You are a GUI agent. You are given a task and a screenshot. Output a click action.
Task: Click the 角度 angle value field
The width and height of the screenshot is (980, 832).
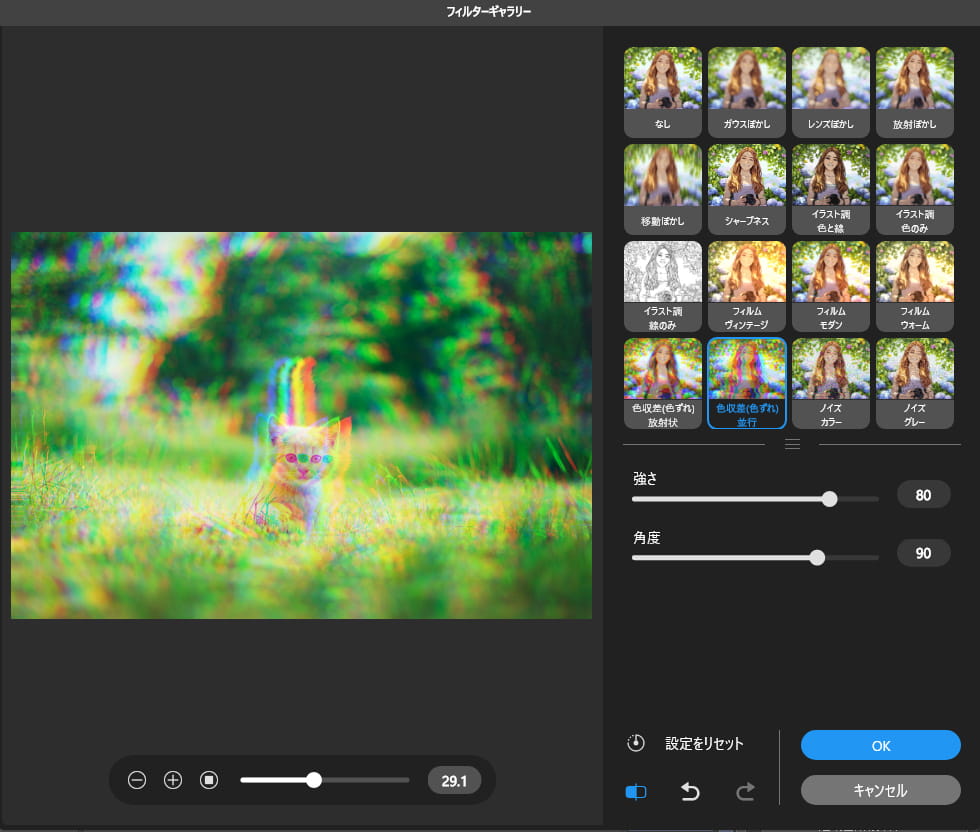[x=923, y=553]
